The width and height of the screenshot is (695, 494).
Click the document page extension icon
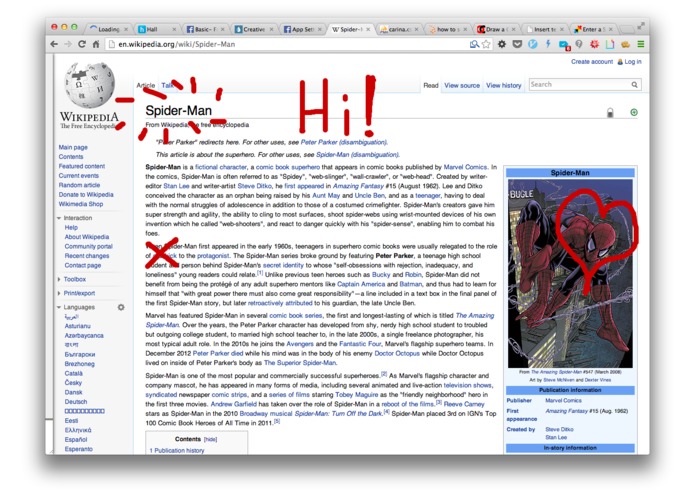tap(610, 44)
